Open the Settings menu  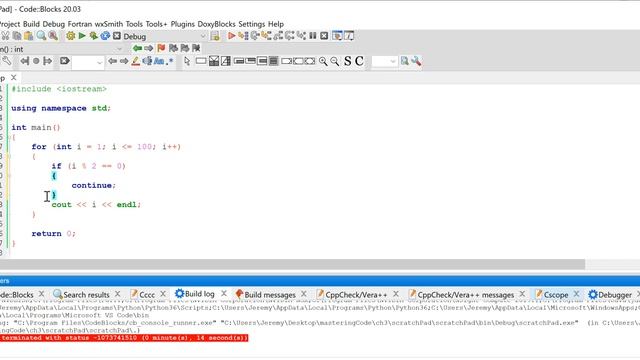pos(251,24)
